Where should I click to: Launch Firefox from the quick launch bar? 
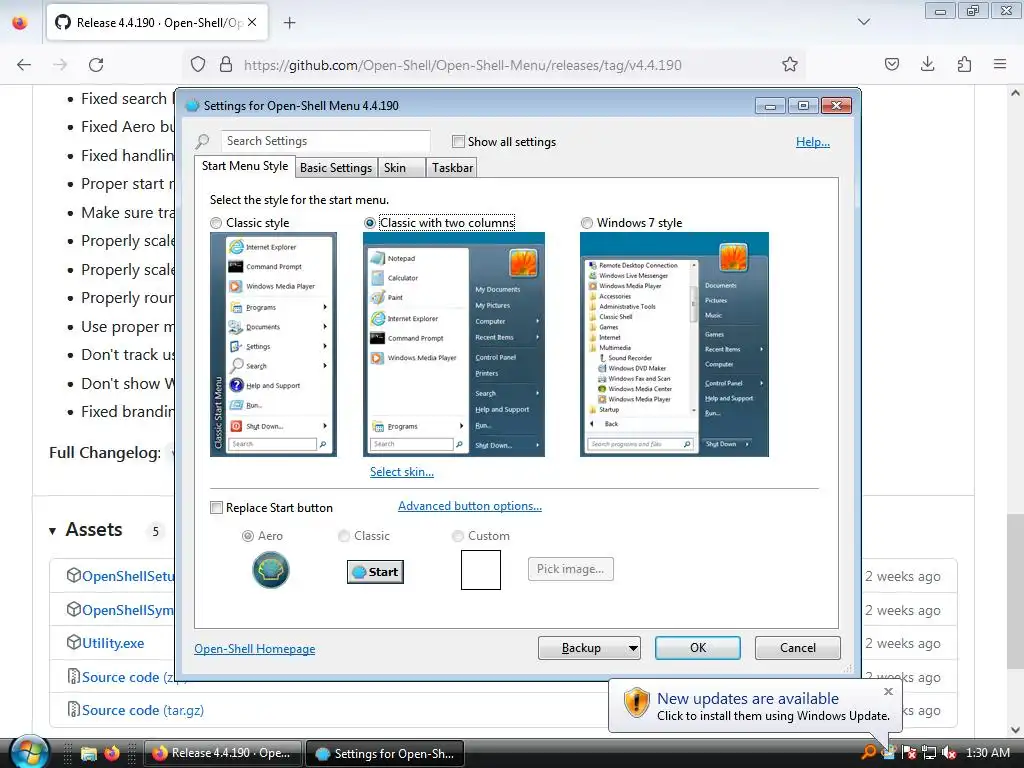click(112, 753)
